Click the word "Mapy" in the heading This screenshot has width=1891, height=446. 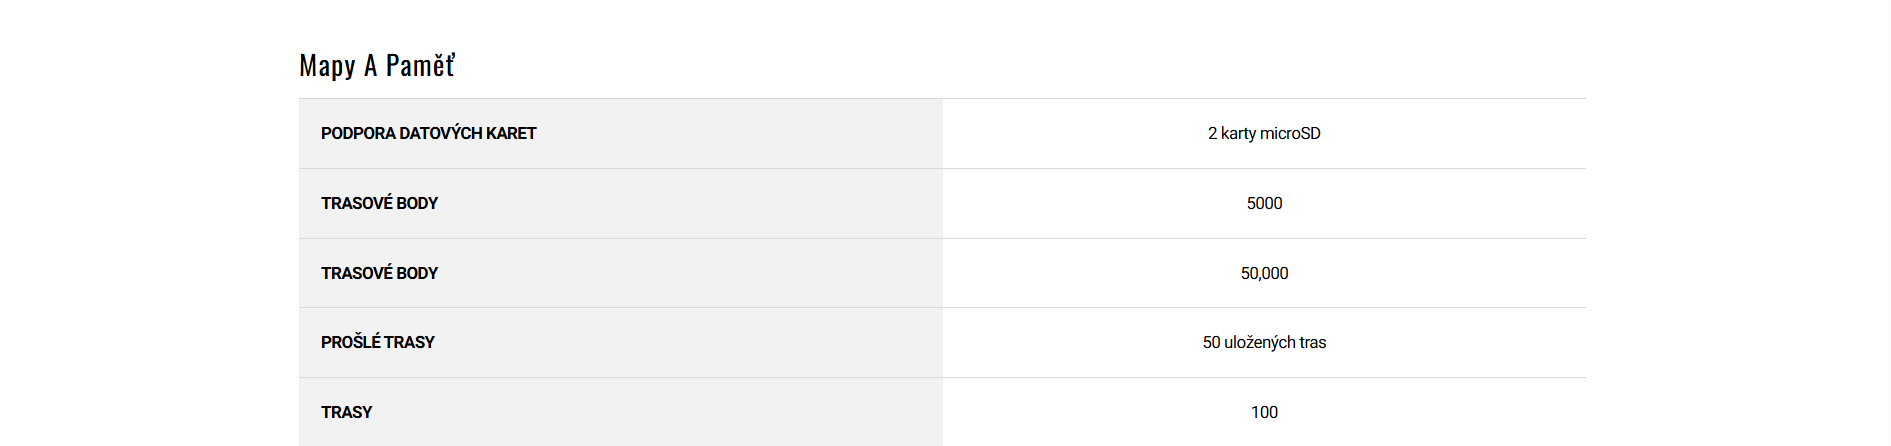(327, 66)
